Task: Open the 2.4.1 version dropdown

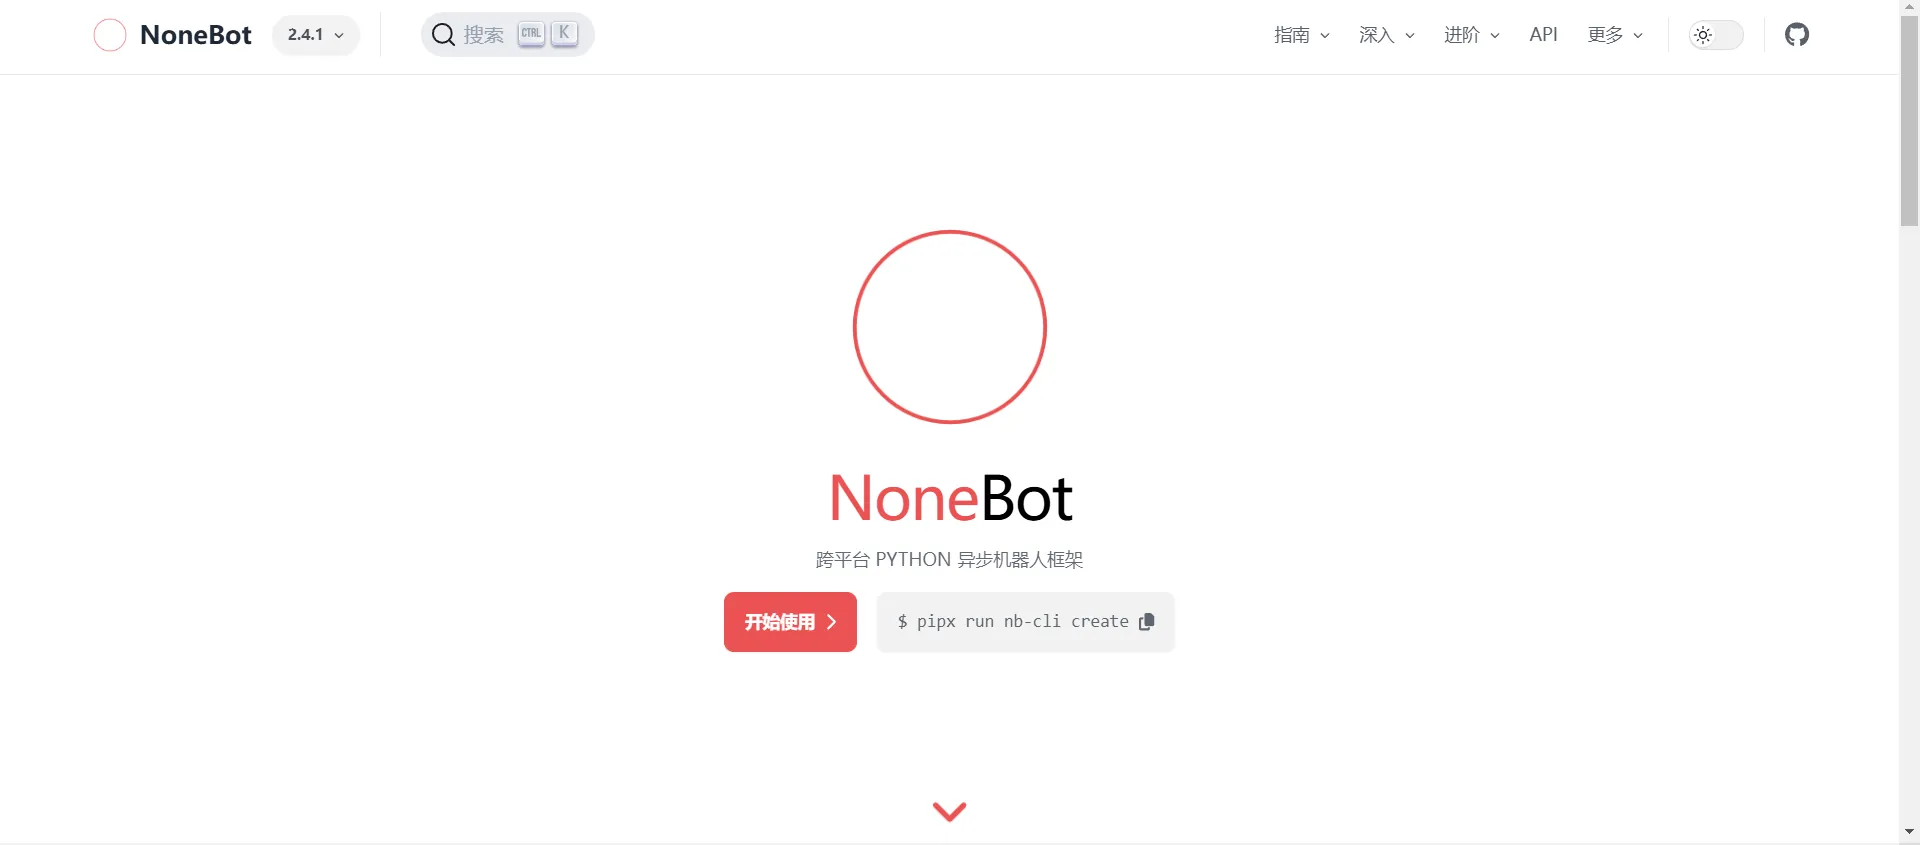Action: click(316, 35)
